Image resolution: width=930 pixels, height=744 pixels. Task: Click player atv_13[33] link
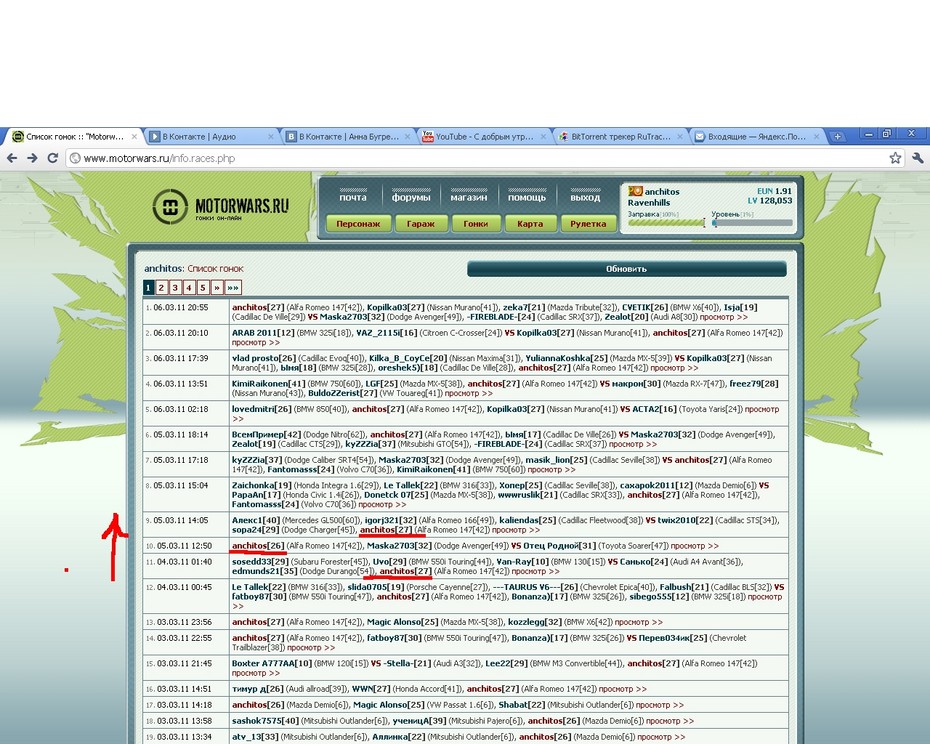tap(255, 737)
